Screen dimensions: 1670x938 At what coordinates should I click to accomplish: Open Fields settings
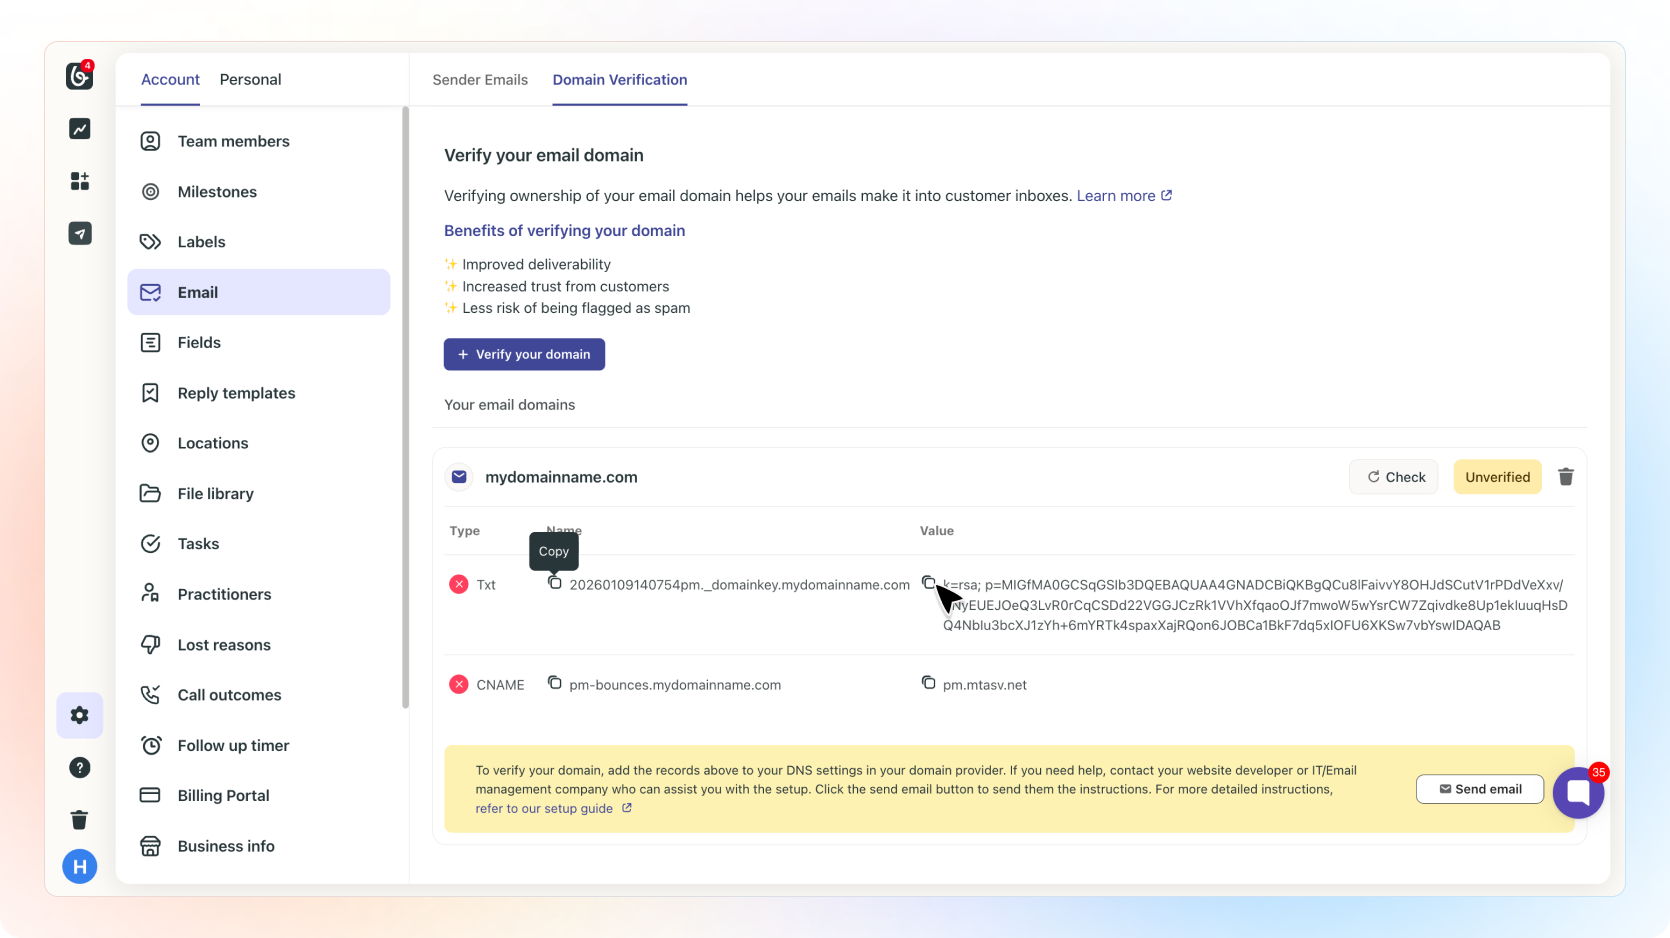click(x=258, y=343)
